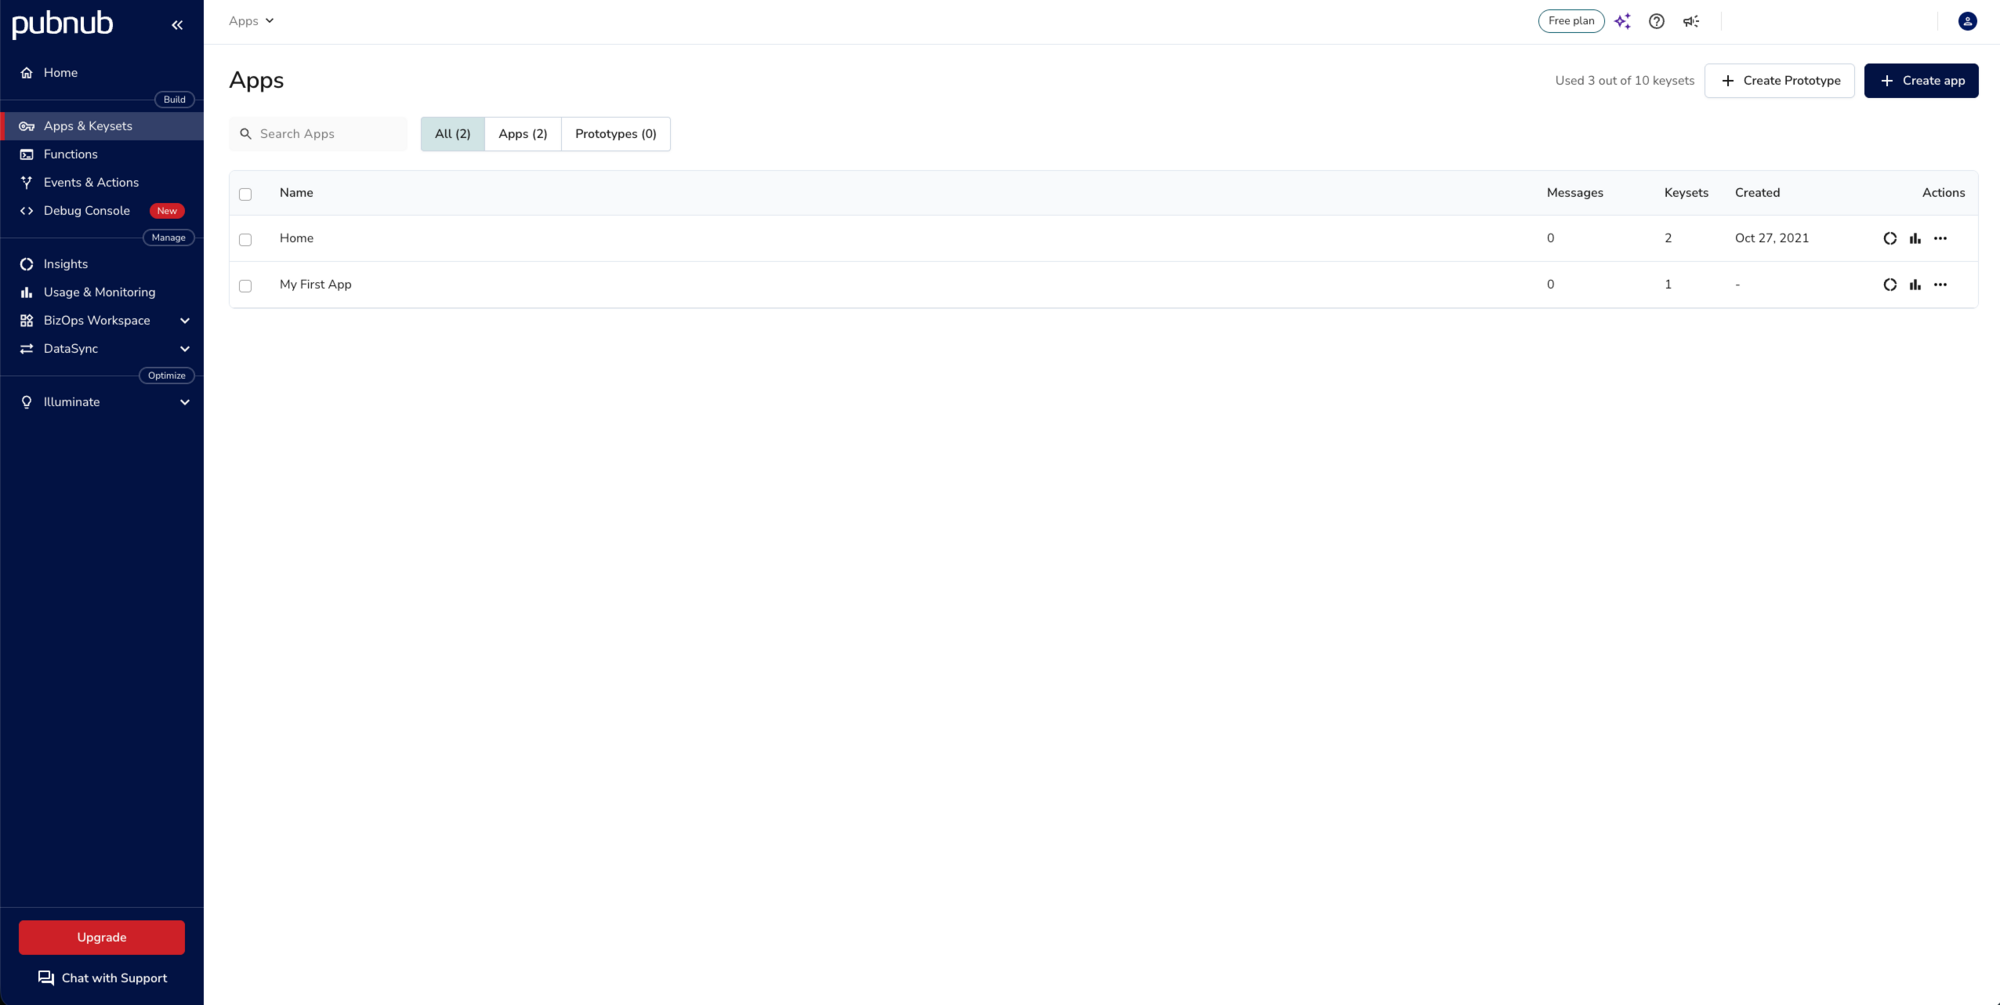
Task: Open the Apps breadcrumb dropdown
Action: [251, 21]
